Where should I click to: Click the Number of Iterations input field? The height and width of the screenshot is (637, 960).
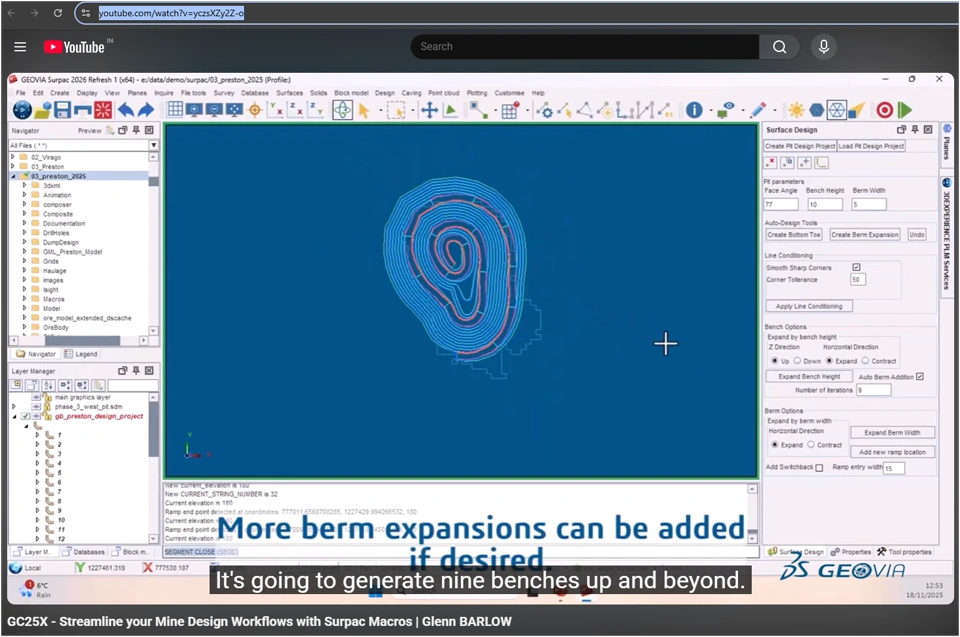point(873,390)
